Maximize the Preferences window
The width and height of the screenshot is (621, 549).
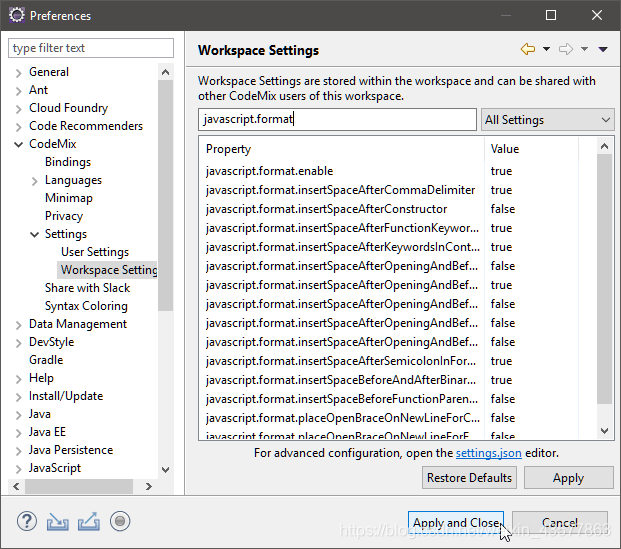(x=551, y=15)
